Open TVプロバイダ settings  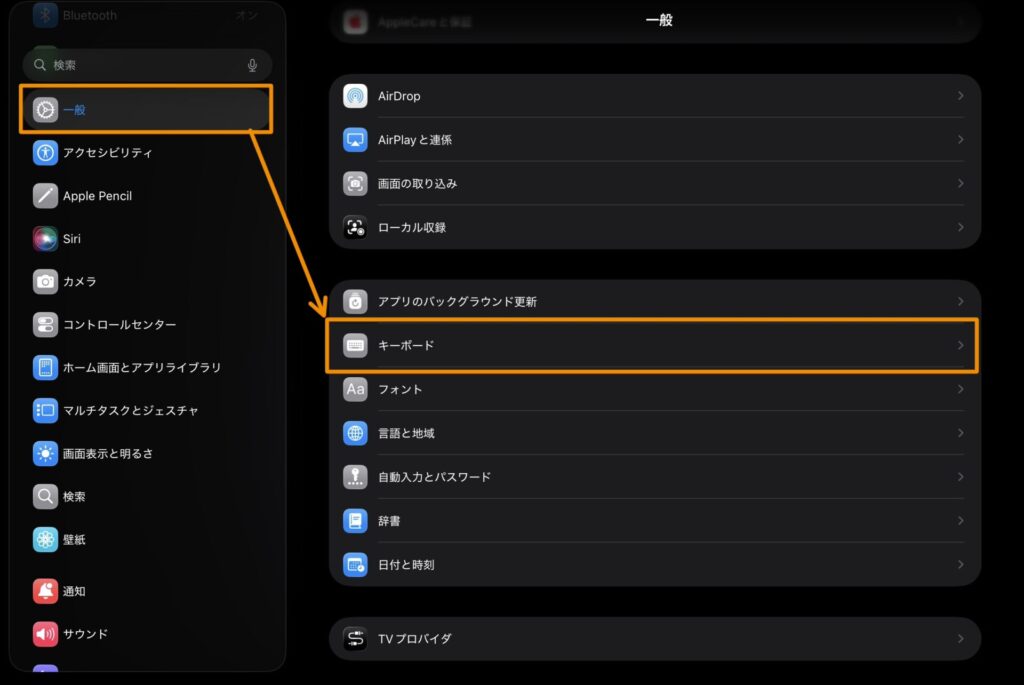(x=414, y=638)
